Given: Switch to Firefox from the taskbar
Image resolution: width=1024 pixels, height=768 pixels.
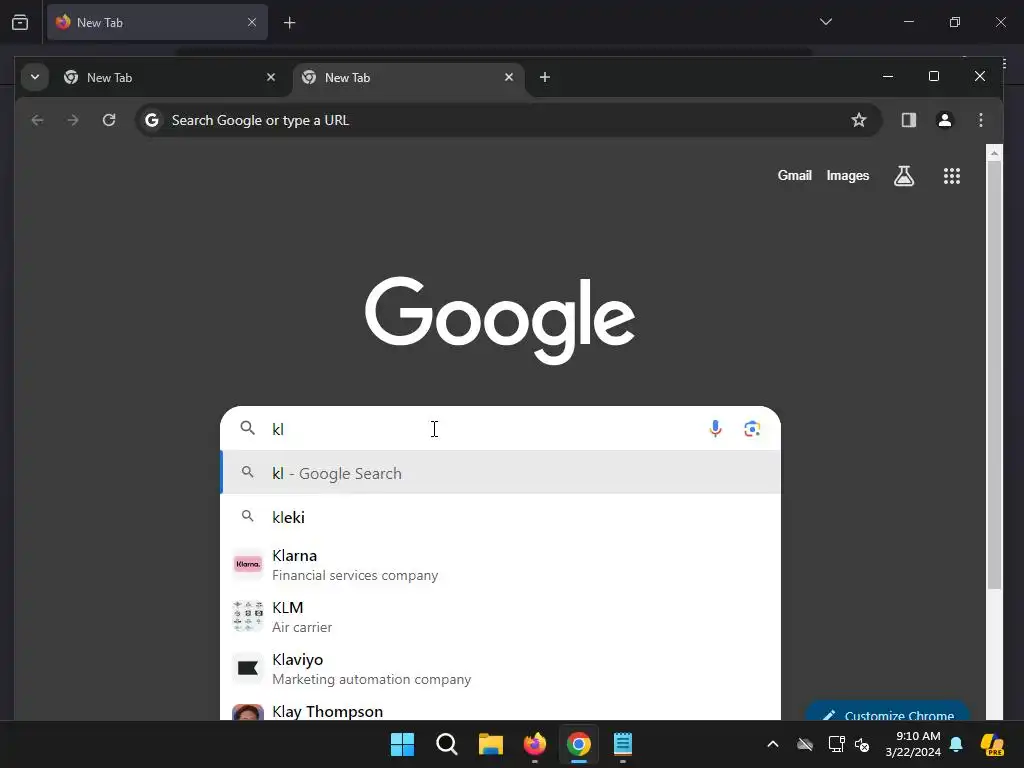Looking at the screenshot, I should (x=535, y=744).
